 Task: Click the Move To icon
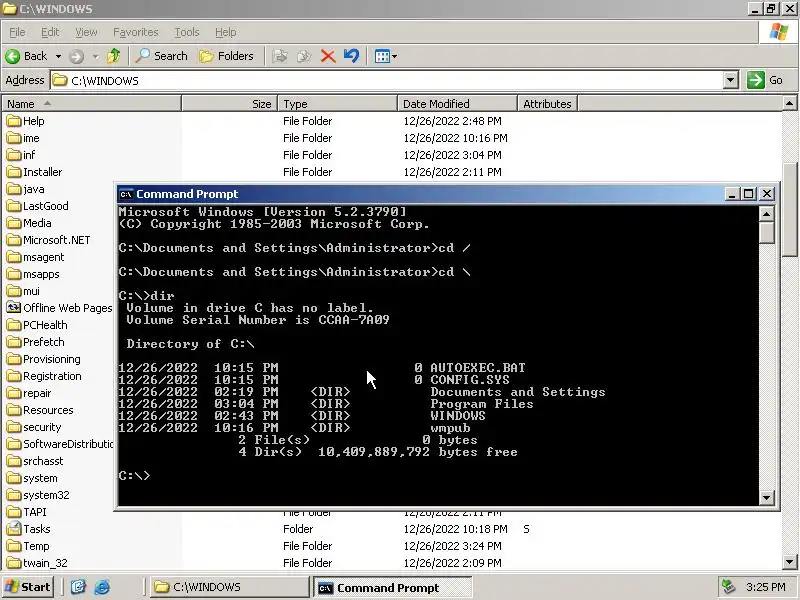point(280,56)
